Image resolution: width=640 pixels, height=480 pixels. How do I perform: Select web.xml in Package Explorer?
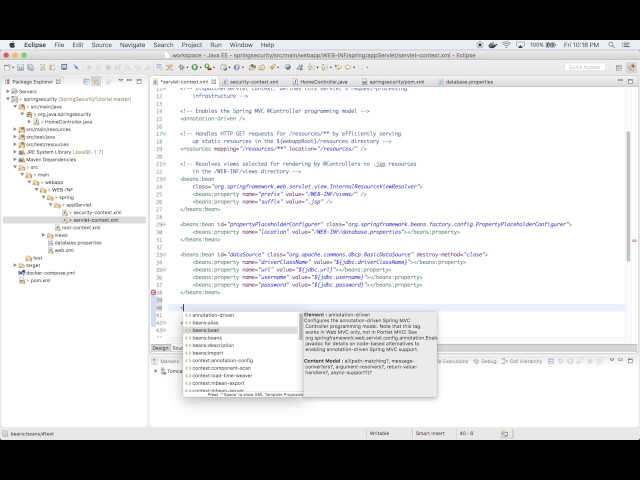64,250
